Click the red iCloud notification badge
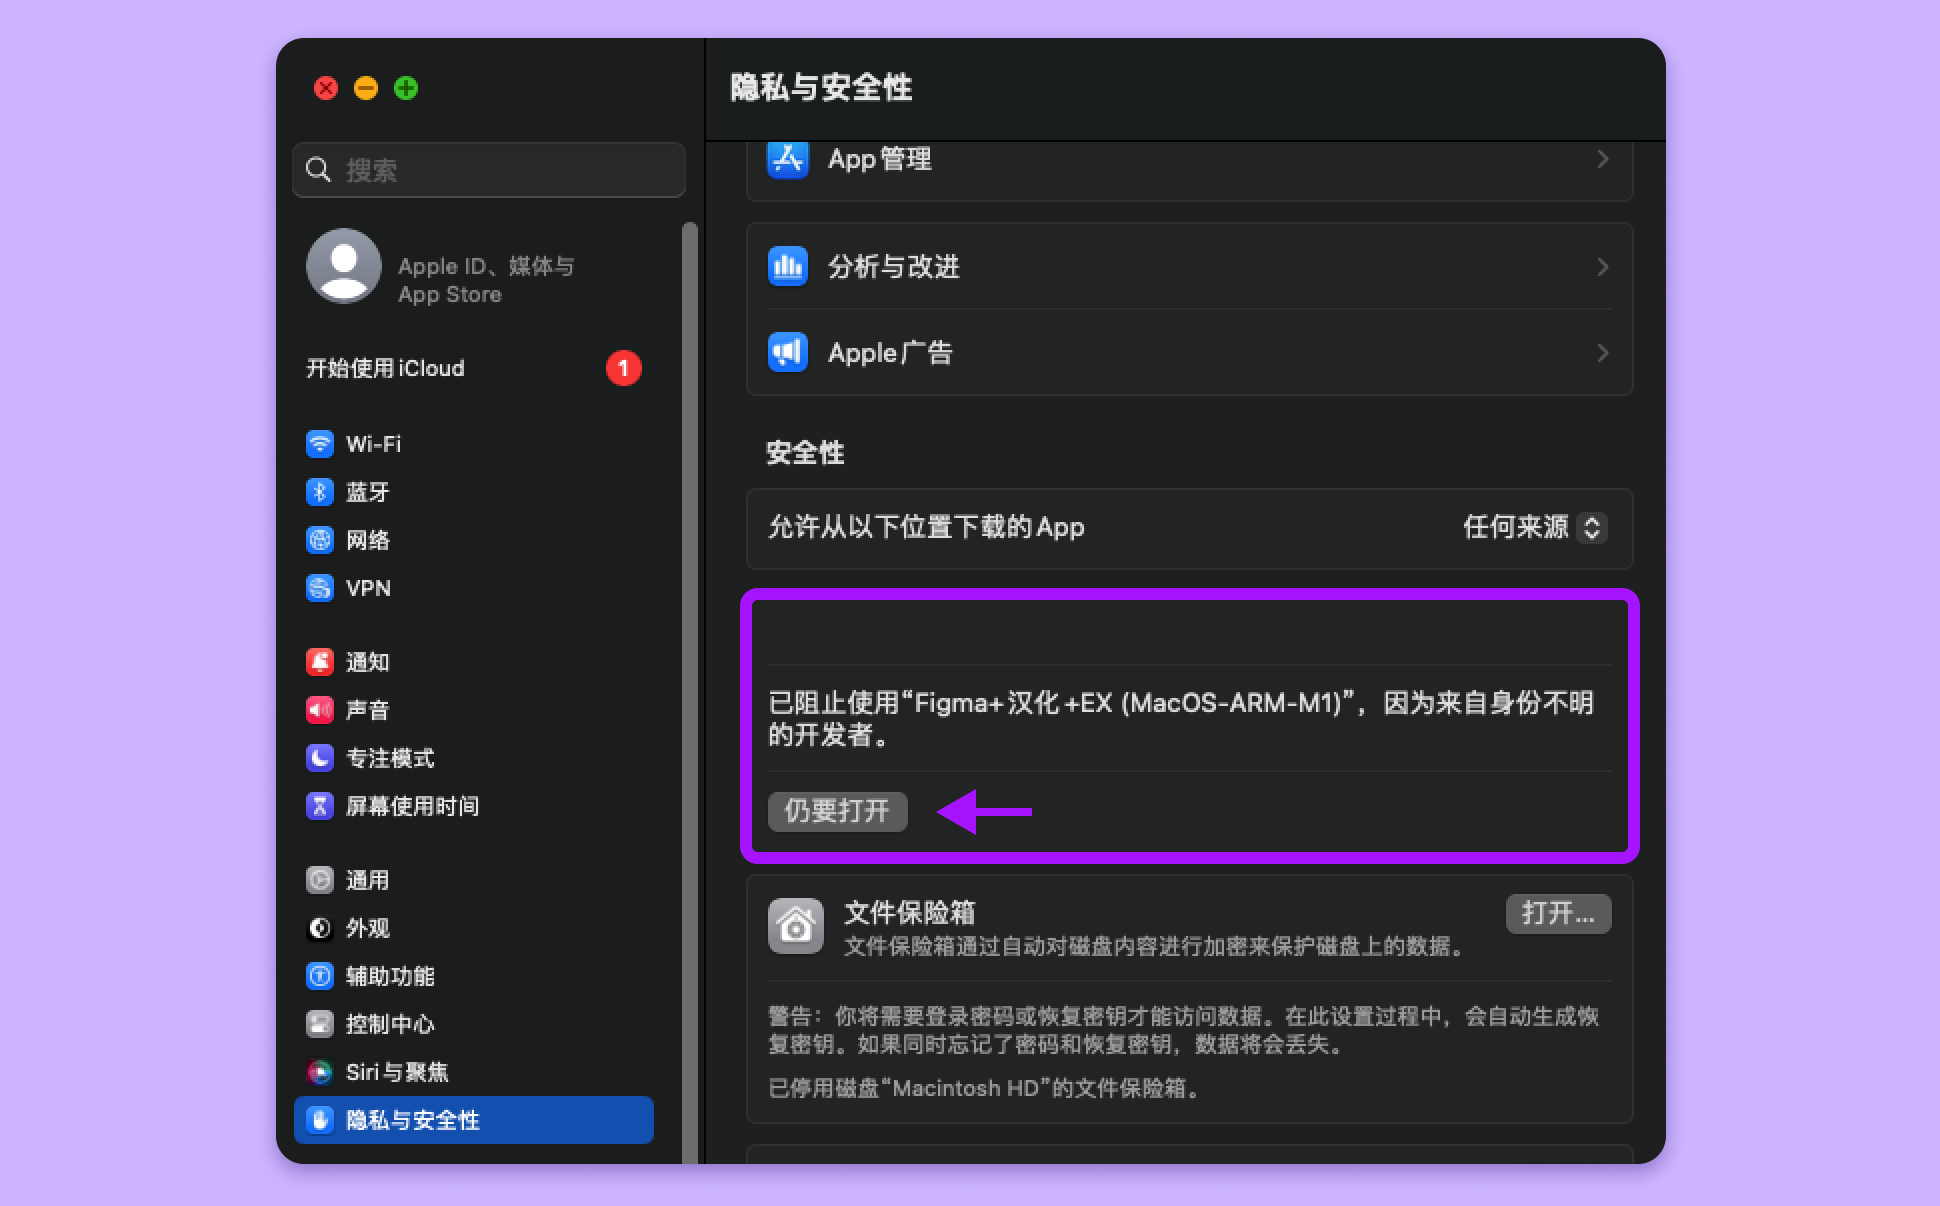Screen dimensions: 1940x1206 623,368
